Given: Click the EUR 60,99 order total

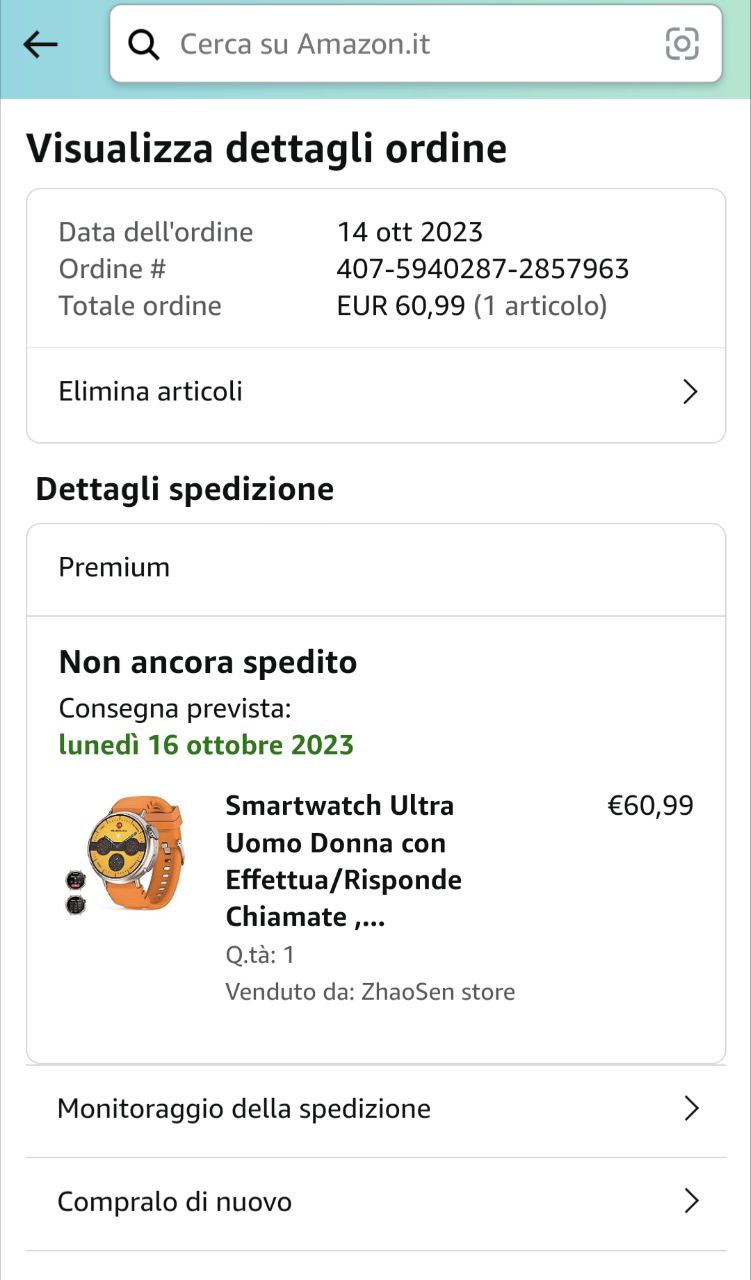Looking at the screenshot, I should coord(401,306).
